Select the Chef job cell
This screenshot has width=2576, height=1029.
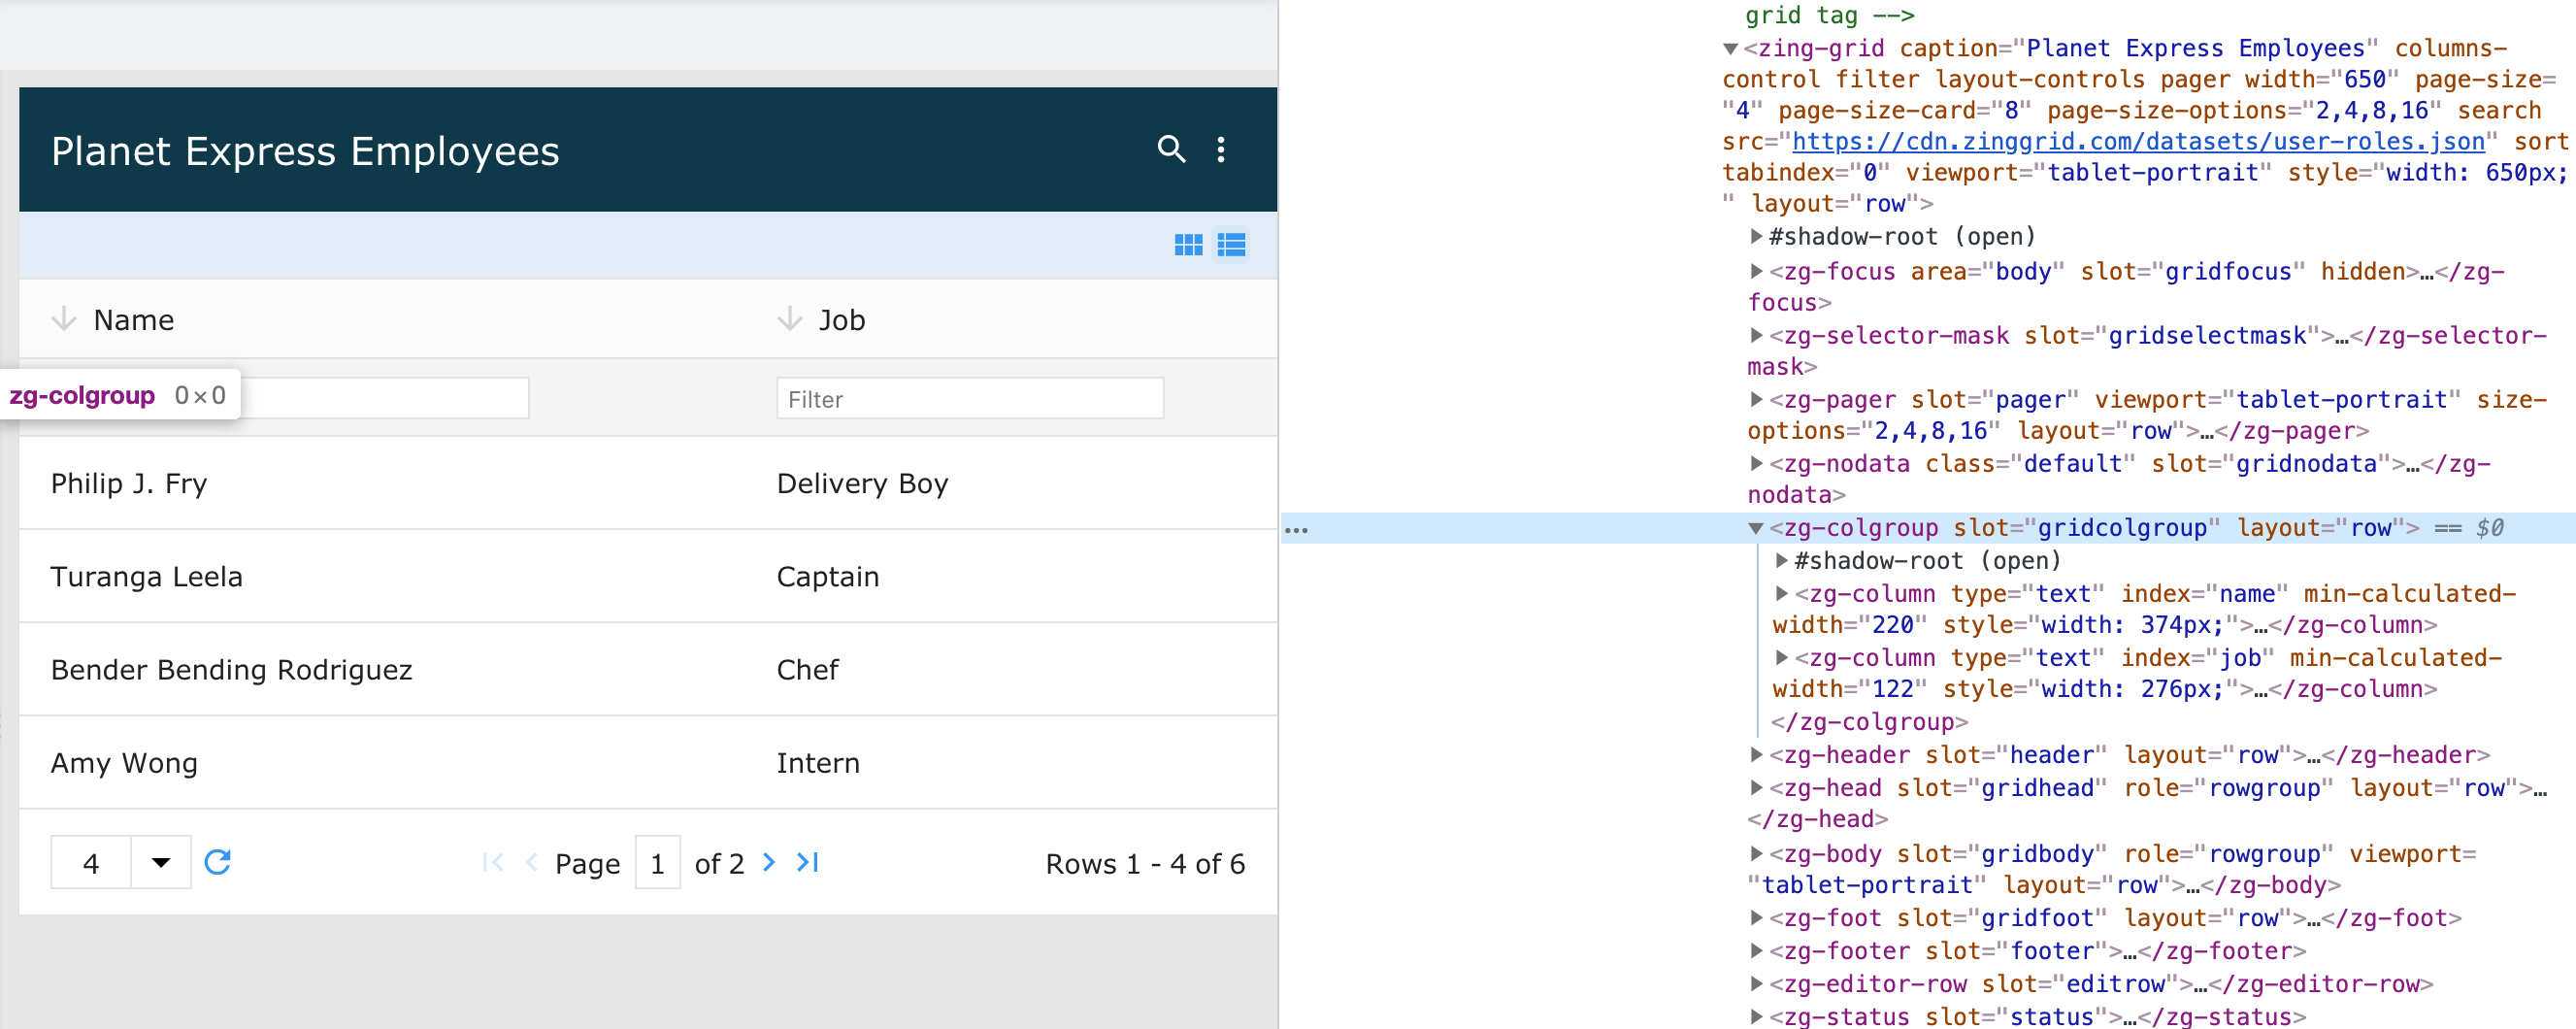pos(1011,669)
